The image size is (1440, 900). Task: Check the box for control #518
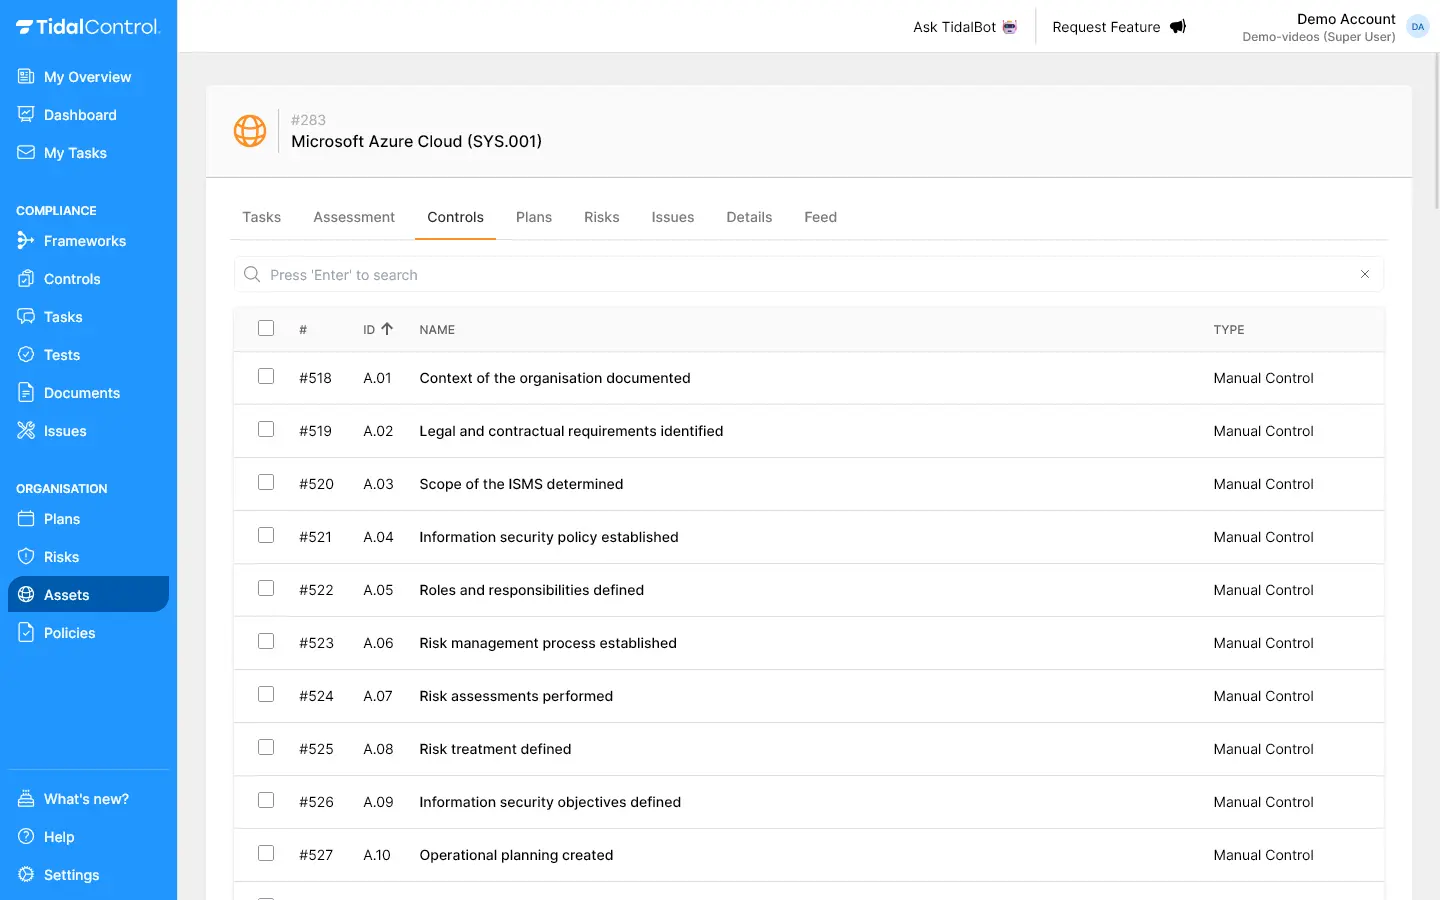point(266,377)
